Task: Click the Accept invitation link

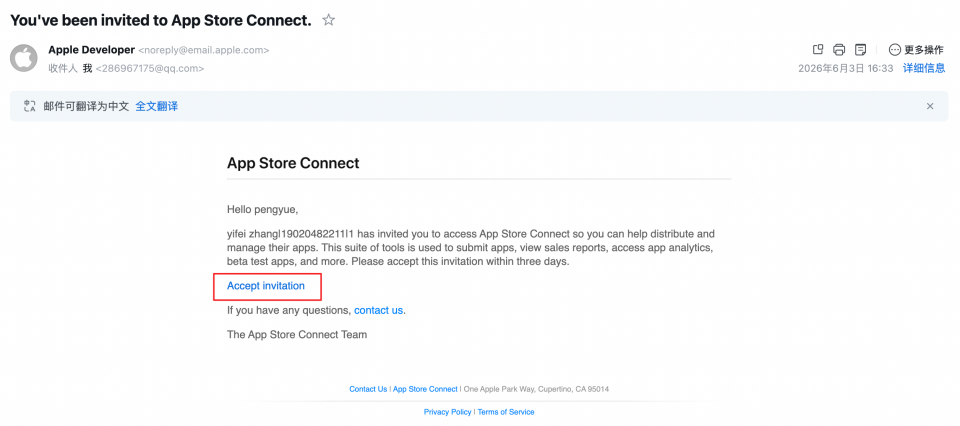Action: [x=266, y=286]
